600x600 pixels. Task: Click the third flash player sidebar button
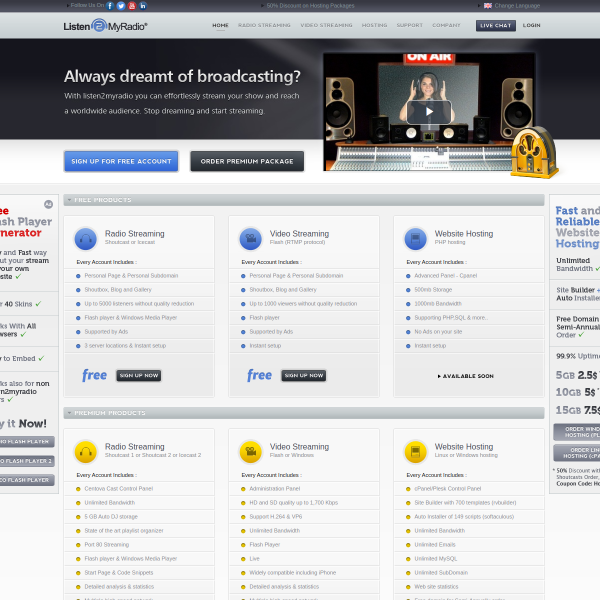point(25,480)
